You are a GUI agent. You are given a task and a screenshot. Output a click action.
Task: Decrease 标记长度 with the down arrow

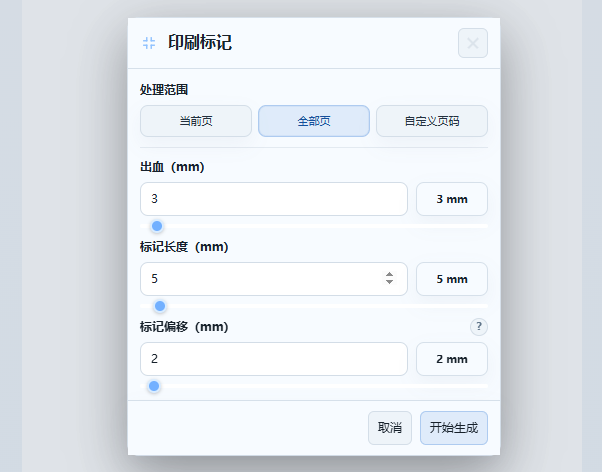tap(389, 282)
